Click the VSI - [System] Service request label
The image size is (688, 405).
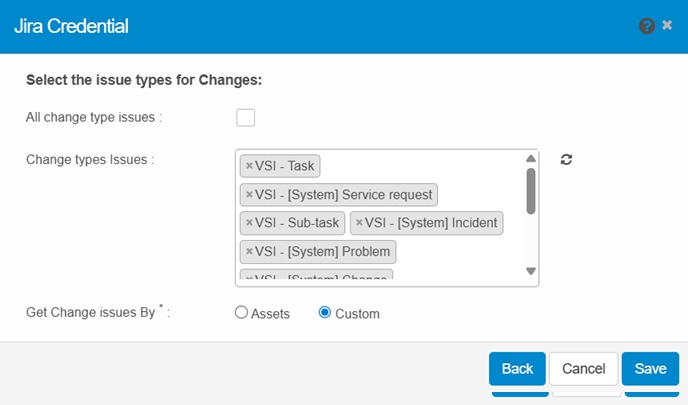coord(346,194)
